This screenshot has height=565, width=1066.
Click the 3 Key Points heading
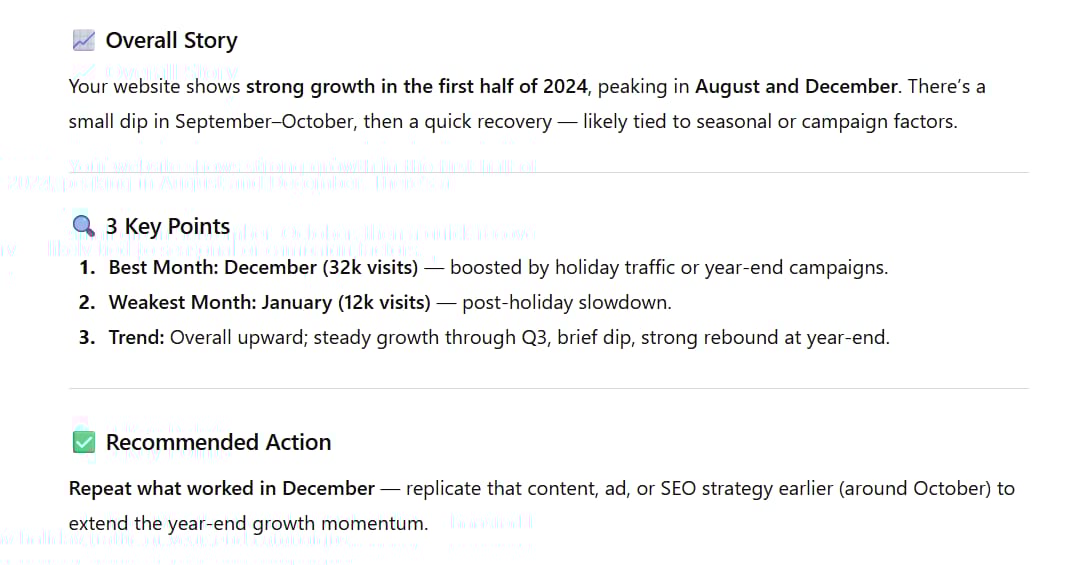[168, 226]
